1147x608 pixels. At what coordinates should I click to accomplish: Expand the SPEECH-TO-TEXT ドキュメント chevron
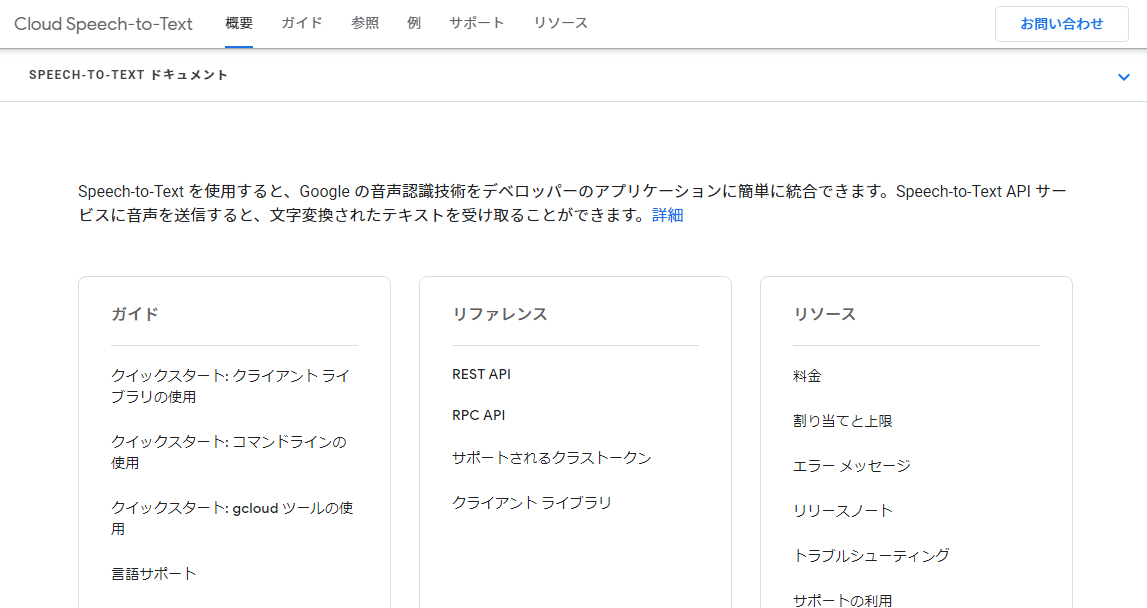[1124, 77]
